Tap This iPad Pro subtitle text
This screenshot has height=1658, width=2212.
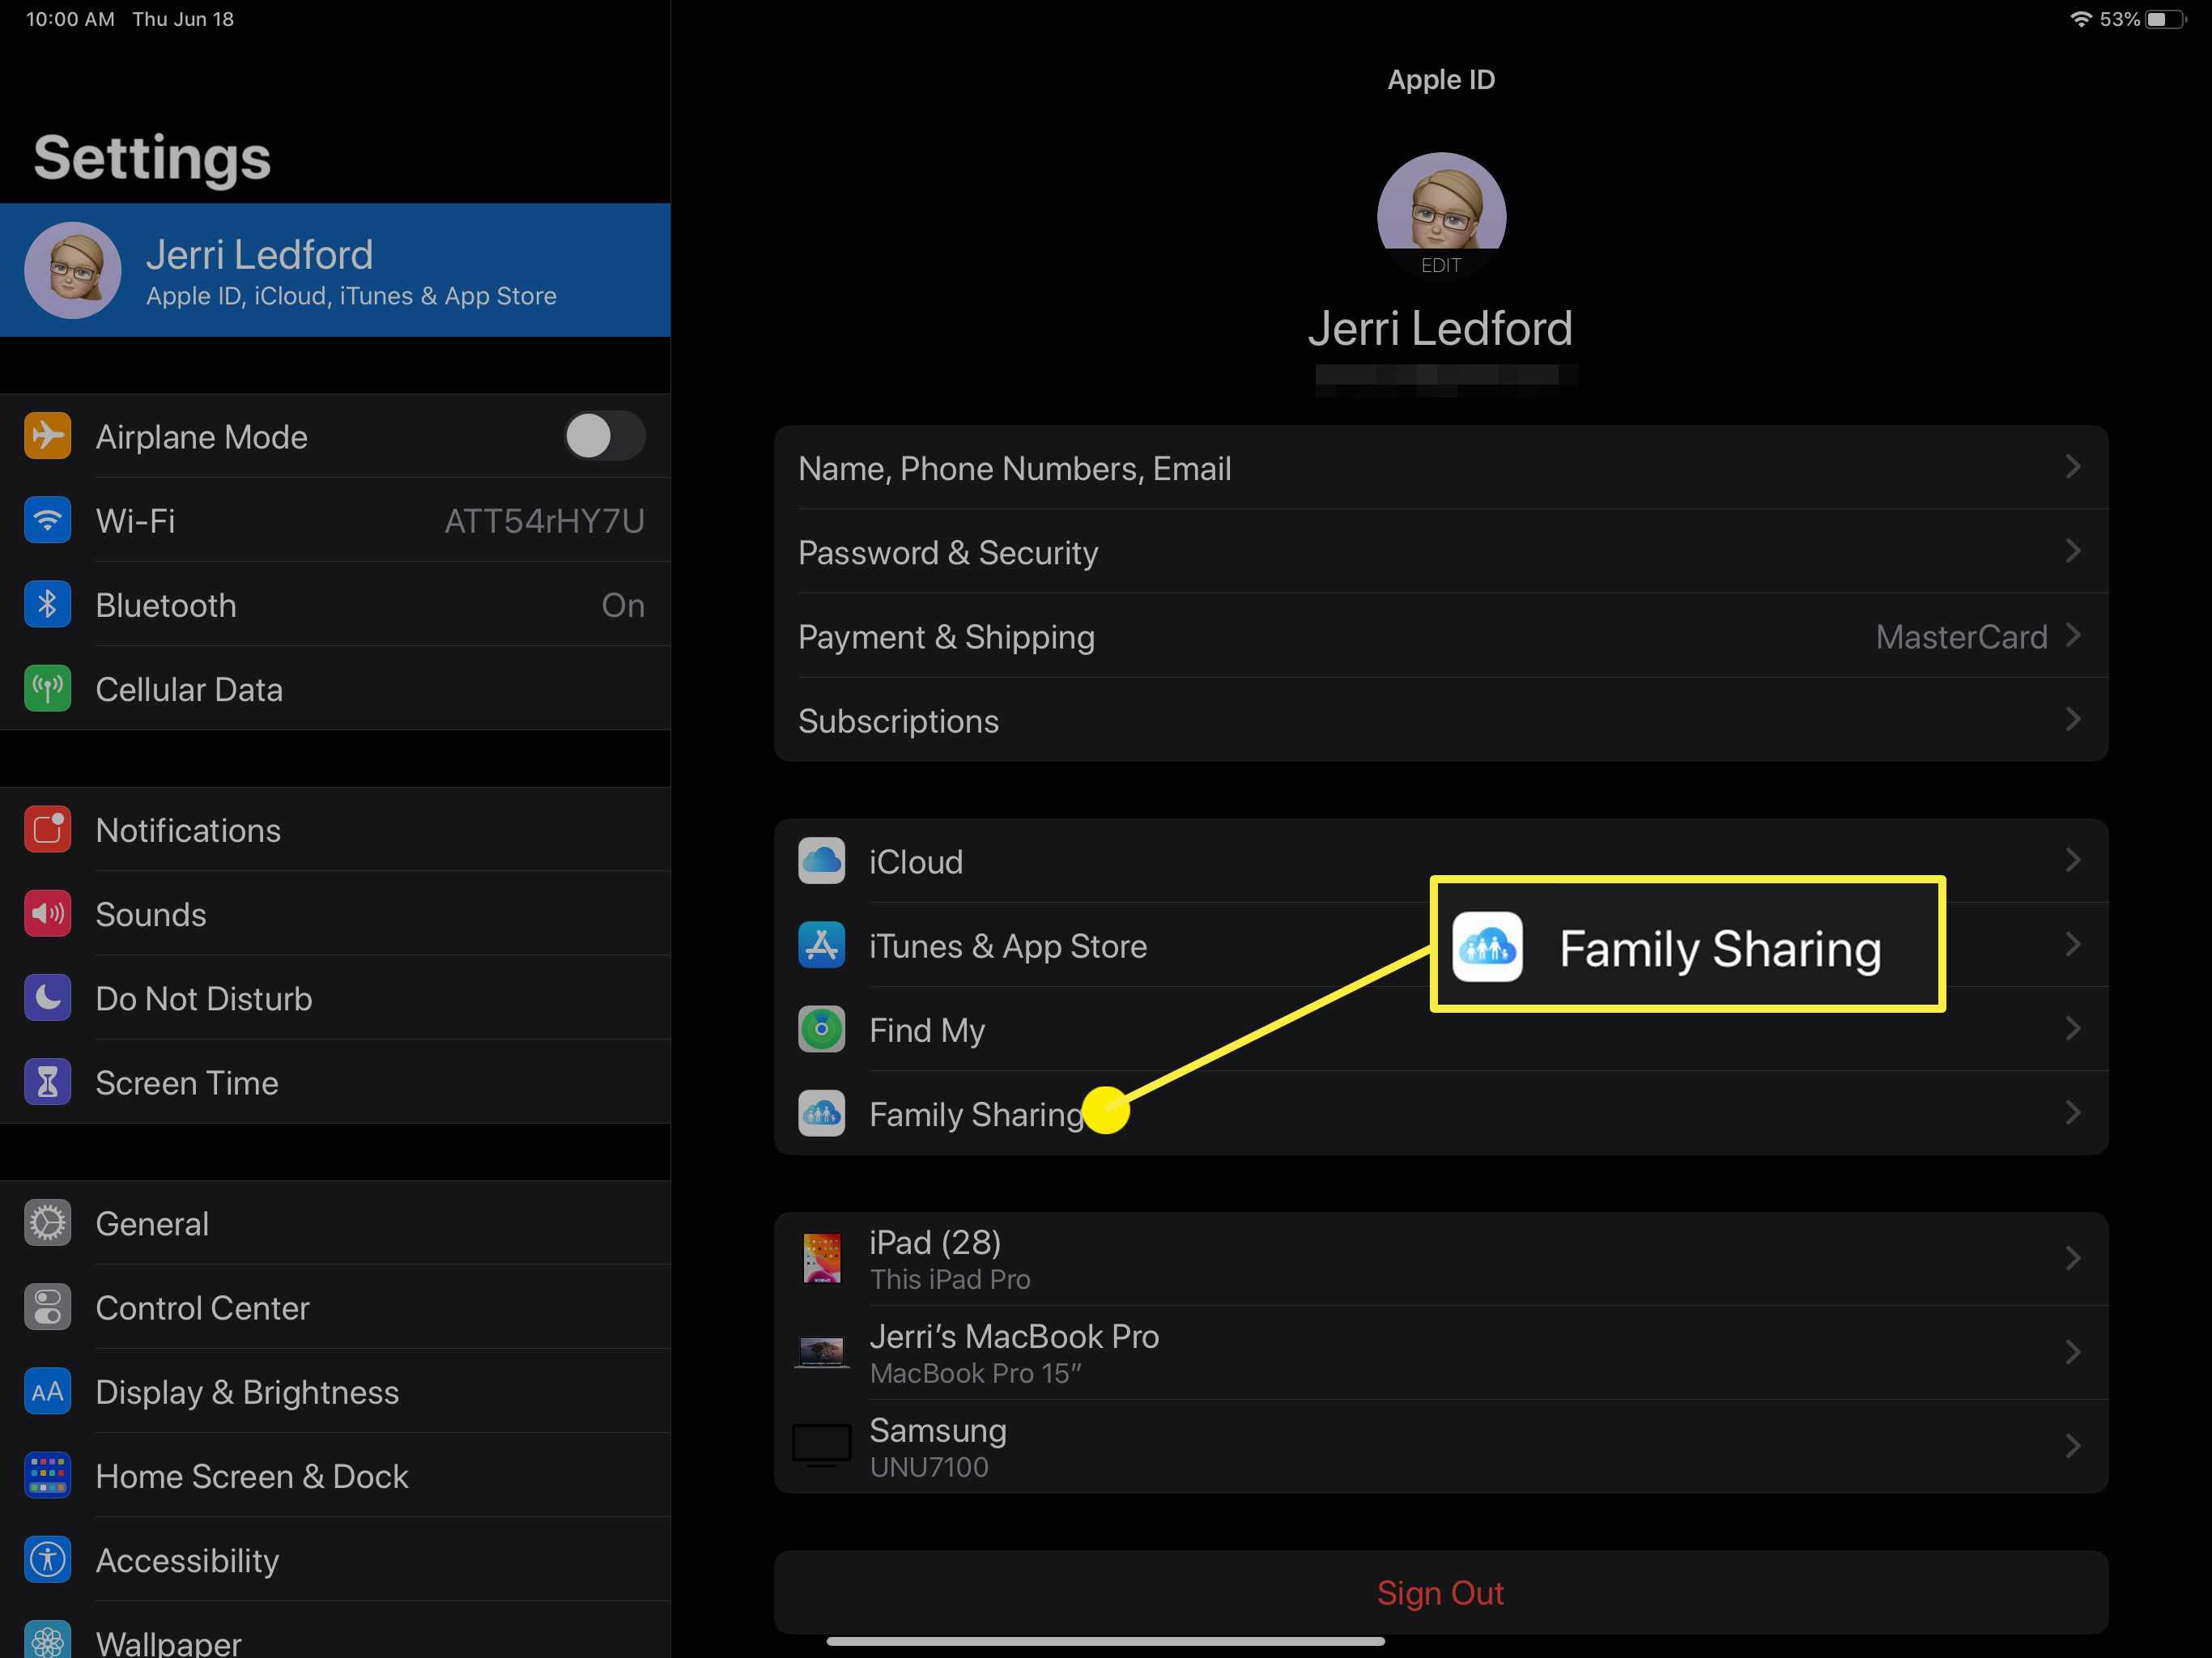[950, 1279]
